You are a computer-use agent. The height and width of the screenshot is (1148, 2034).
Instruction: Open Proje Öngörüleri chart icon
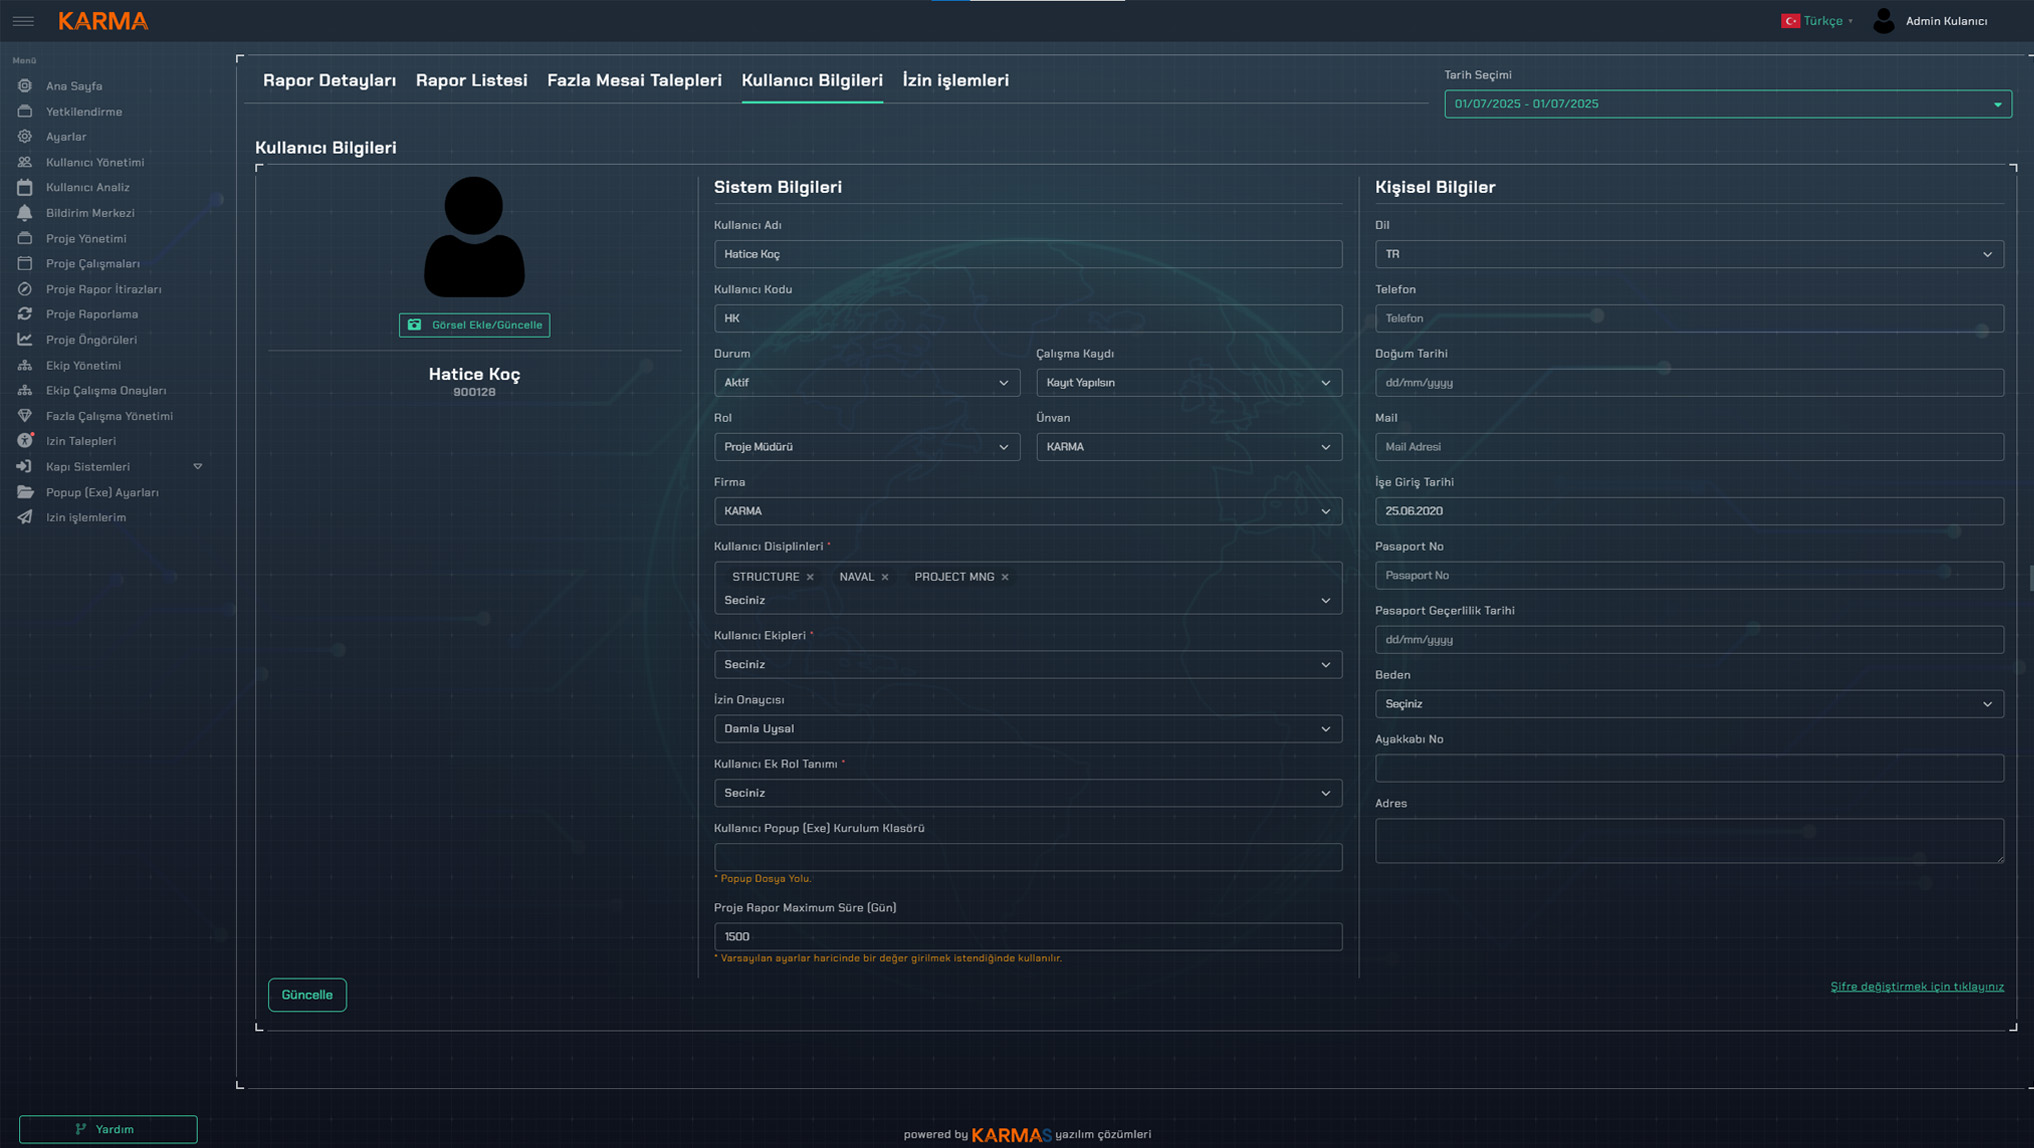click(25, 340)
